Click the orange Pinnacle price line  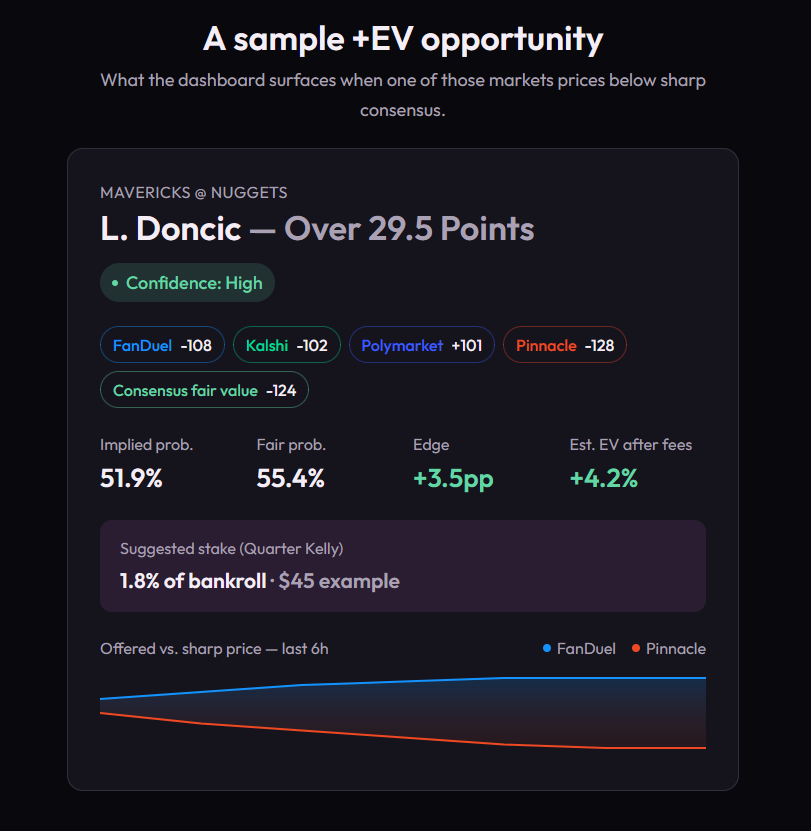pos(403,732)
